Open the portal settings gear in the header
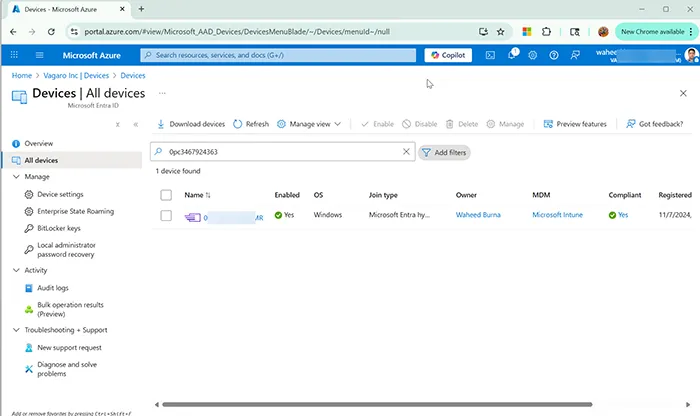Viewport: 700px width, 416px height. click(x=533, y=55)
